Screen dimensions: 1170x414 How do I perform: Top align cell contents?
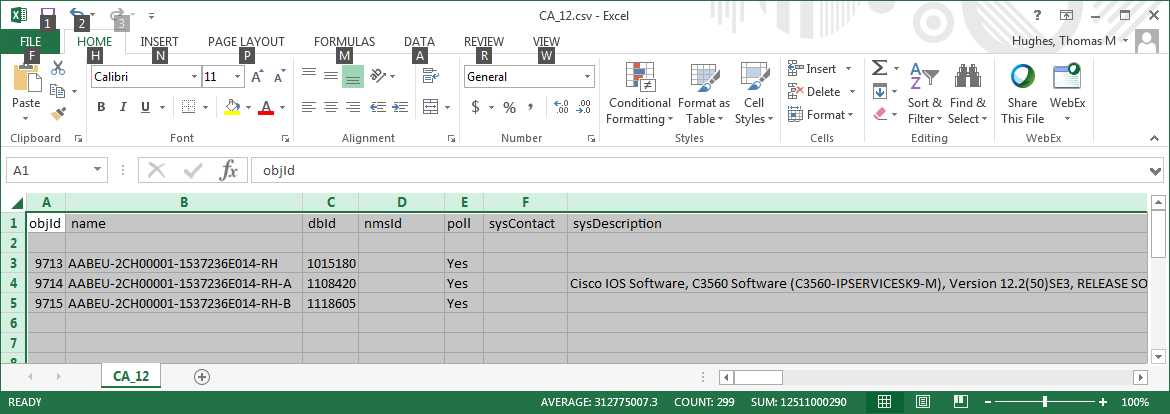tap(309, 73)
